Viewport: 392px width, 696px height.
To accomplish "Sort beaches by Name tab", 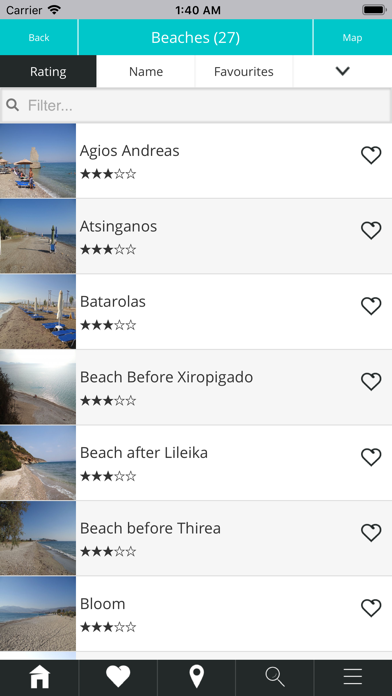I will [146, 71].
